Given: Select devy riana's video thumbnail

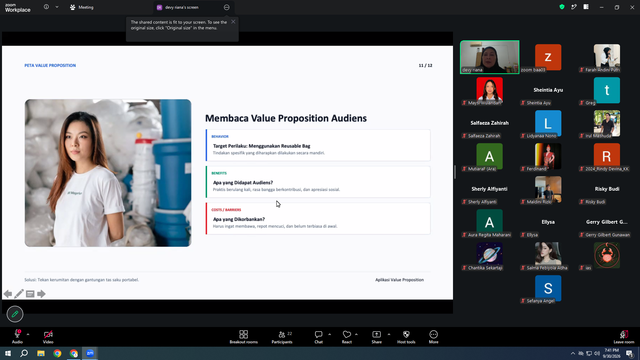Looking at the screenshot, I should pyautogui.click(x=489, y=57).
